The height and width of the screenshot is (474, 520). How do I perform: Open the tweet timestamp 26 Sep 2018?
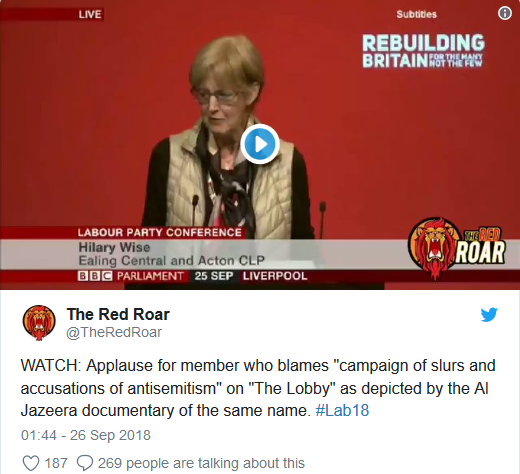tap(86, 435)
